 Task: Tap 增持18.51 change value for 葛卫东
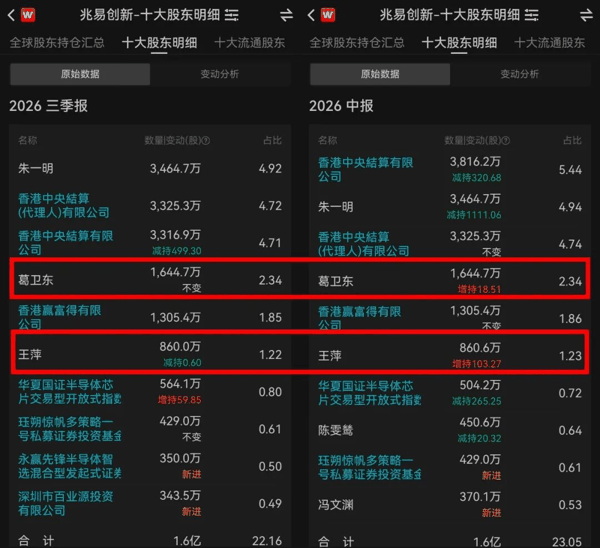click(x=479, y=289)
